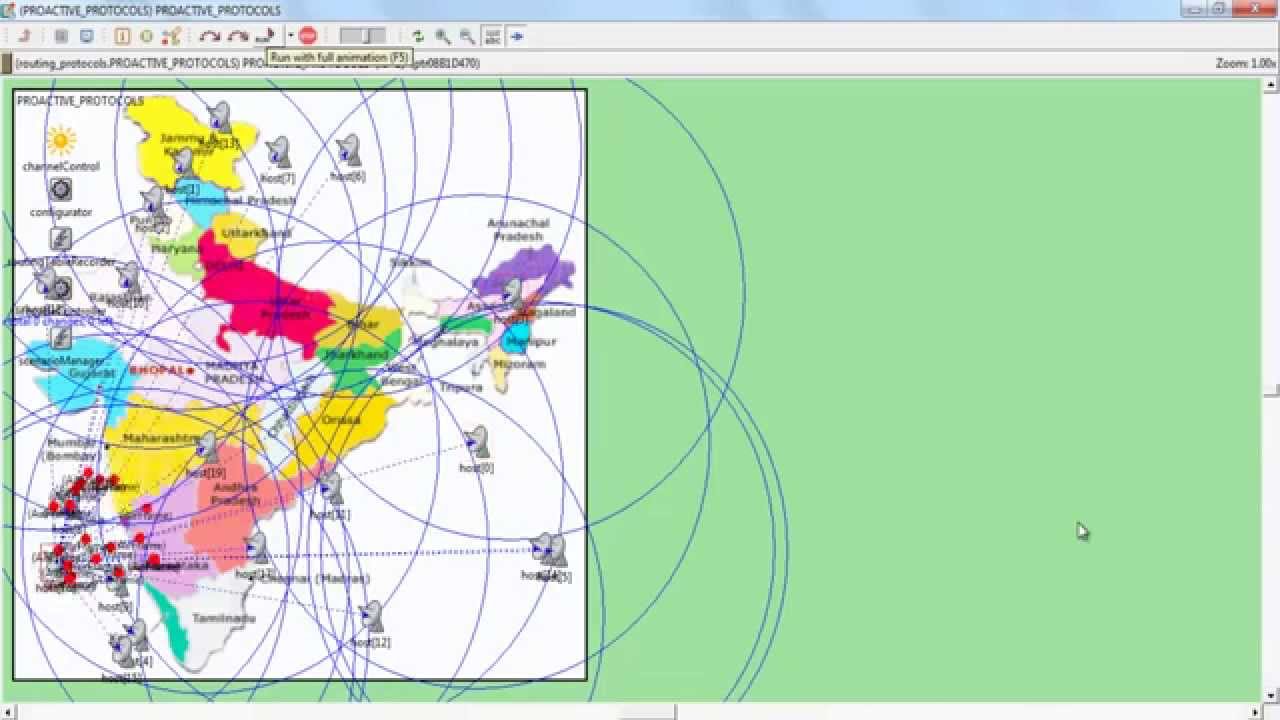This screenshot has width=1280, height=720.
Task: Toggle the module names 'abc' label icon
Action: click(492, 36)
